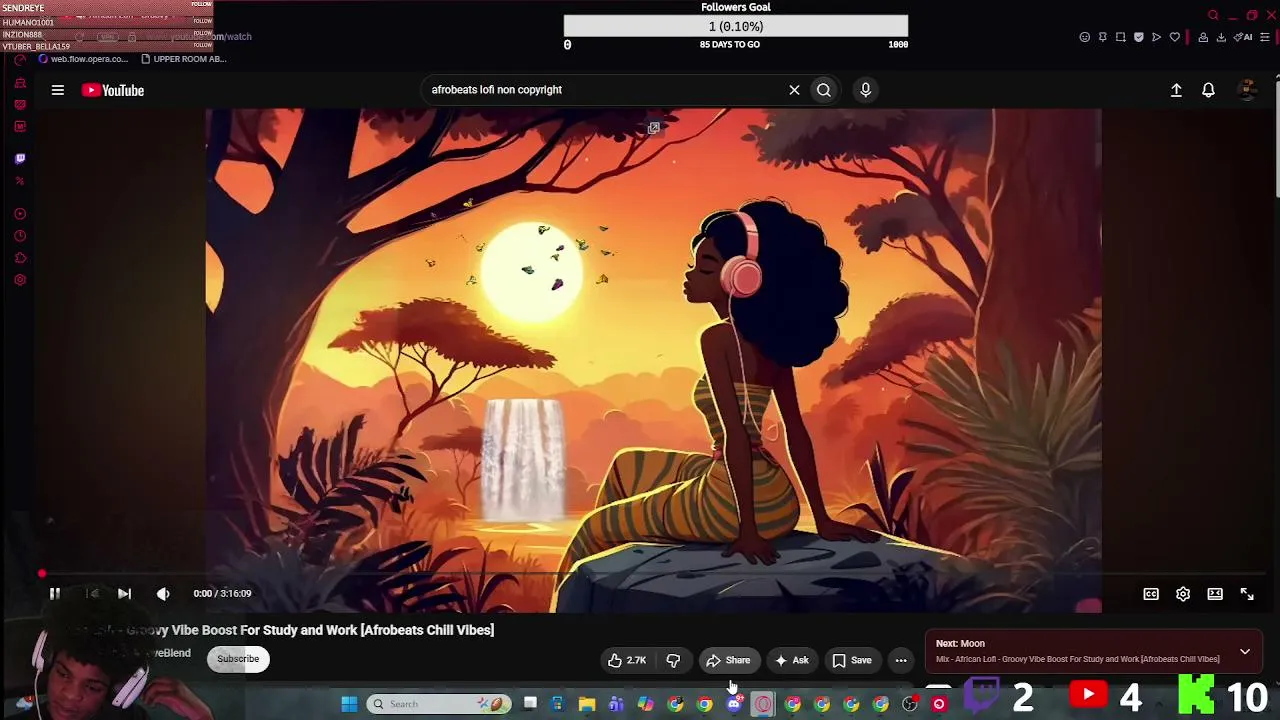Image resolution: width=1280 pixels, height=720 pixels.
Task: Share the video
Action: [x=729, y=660]
